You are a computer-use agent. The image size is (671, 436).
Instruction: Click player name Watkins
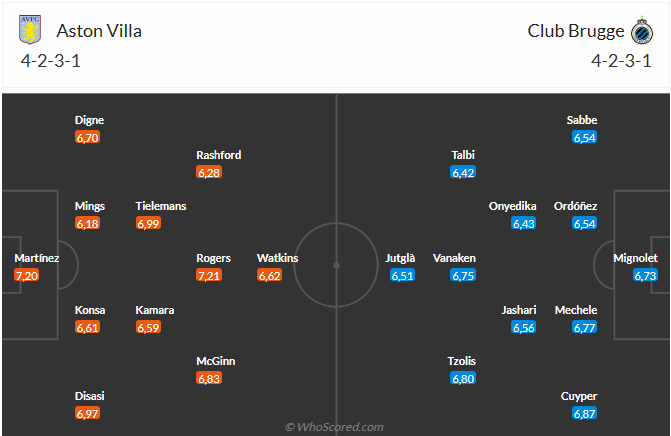click(x=278, y=258)
